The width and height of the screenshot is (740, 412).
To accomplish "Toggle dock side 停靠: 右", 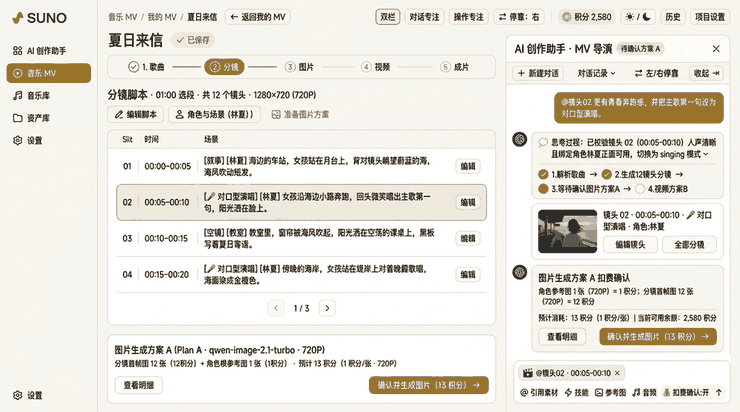I will pos(519,17).
